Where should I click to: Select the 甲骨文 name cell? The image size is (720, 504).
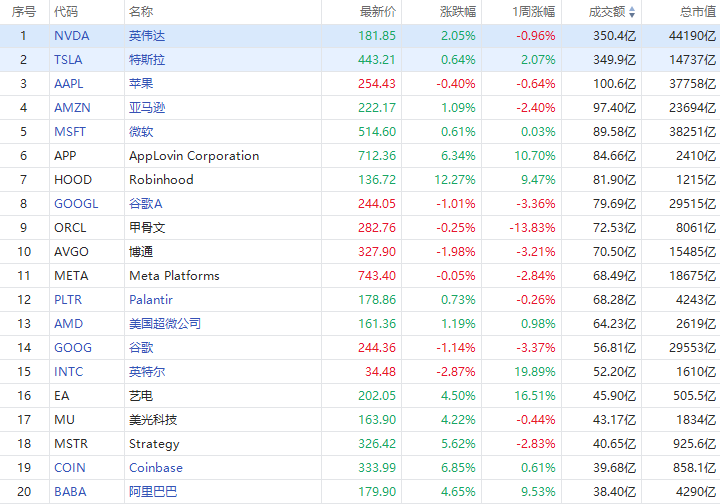147,228
